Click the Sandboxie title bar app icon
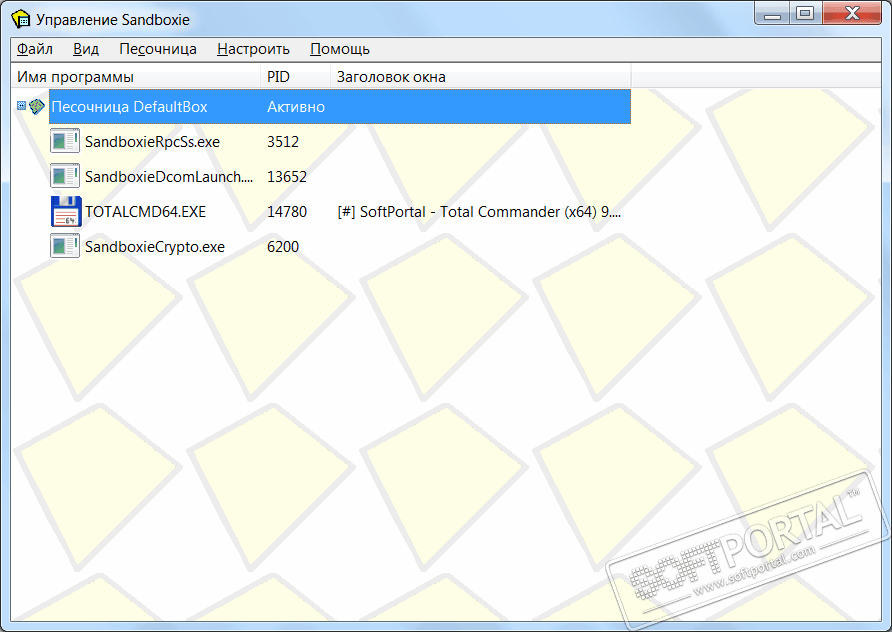This screenshot has width=892, height=632. point(20,19)
